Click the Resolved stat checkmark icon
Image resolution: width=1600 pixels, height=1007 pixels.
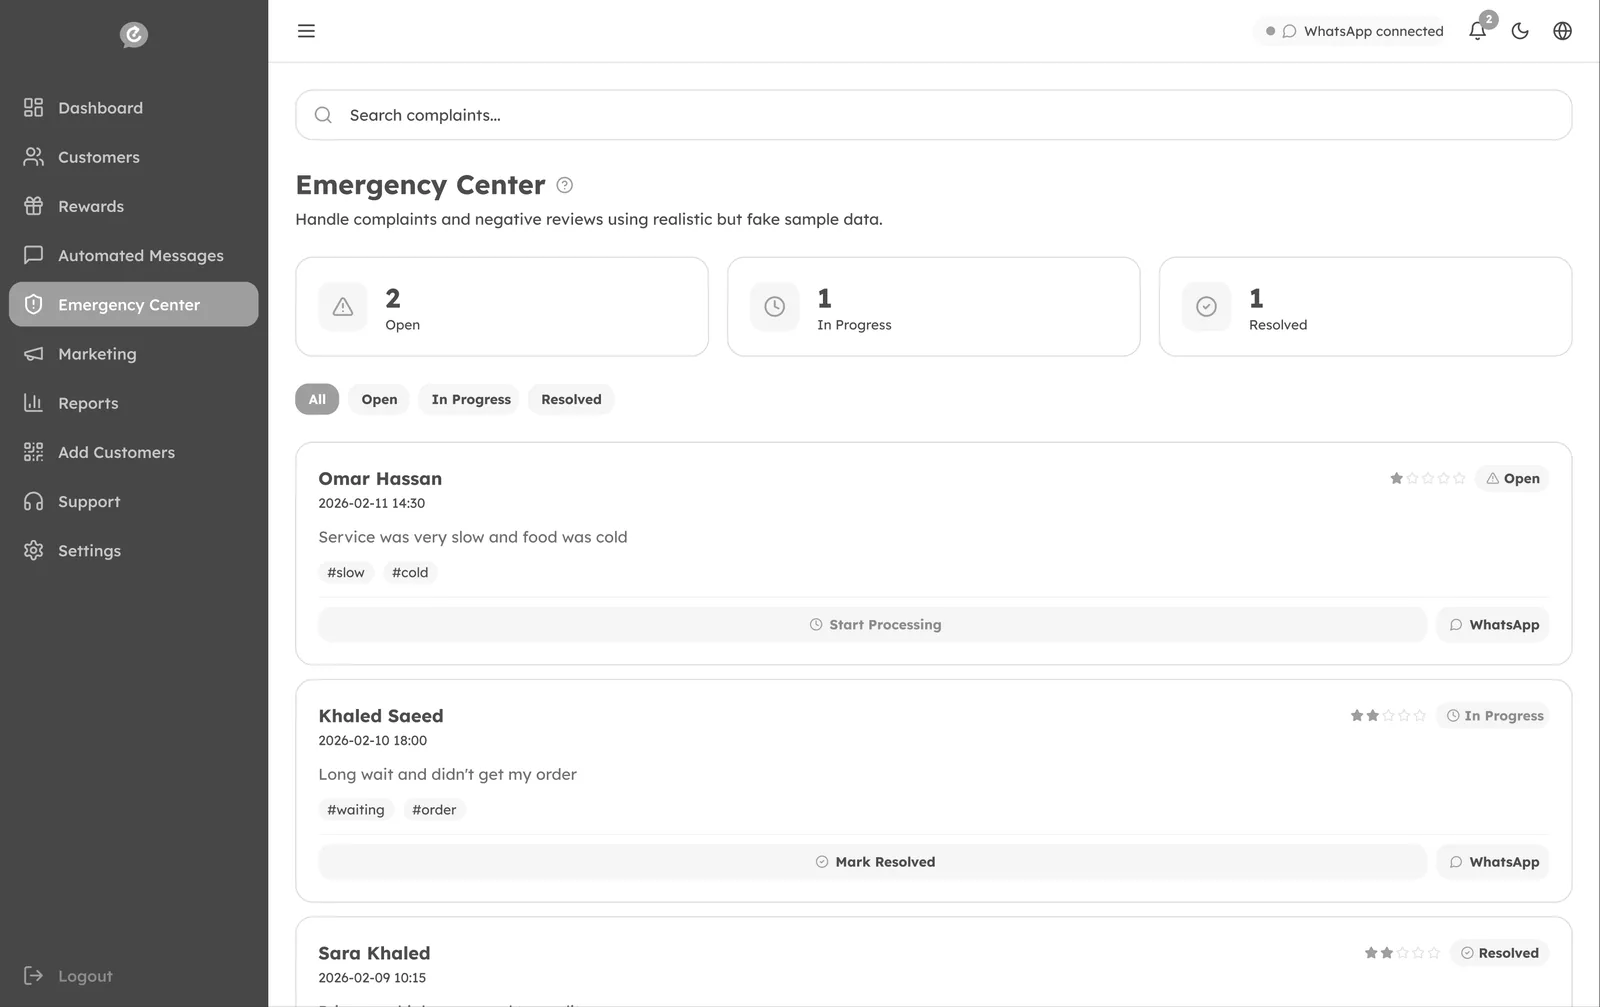1207,307
